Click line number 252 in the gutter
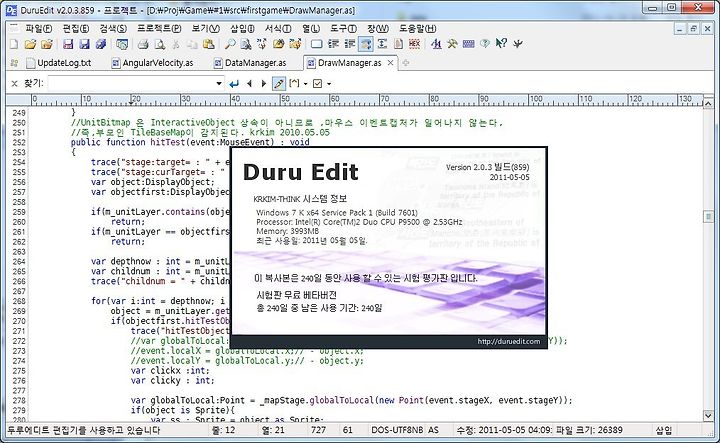The image size is (720, 443). (x=19, y=142)
